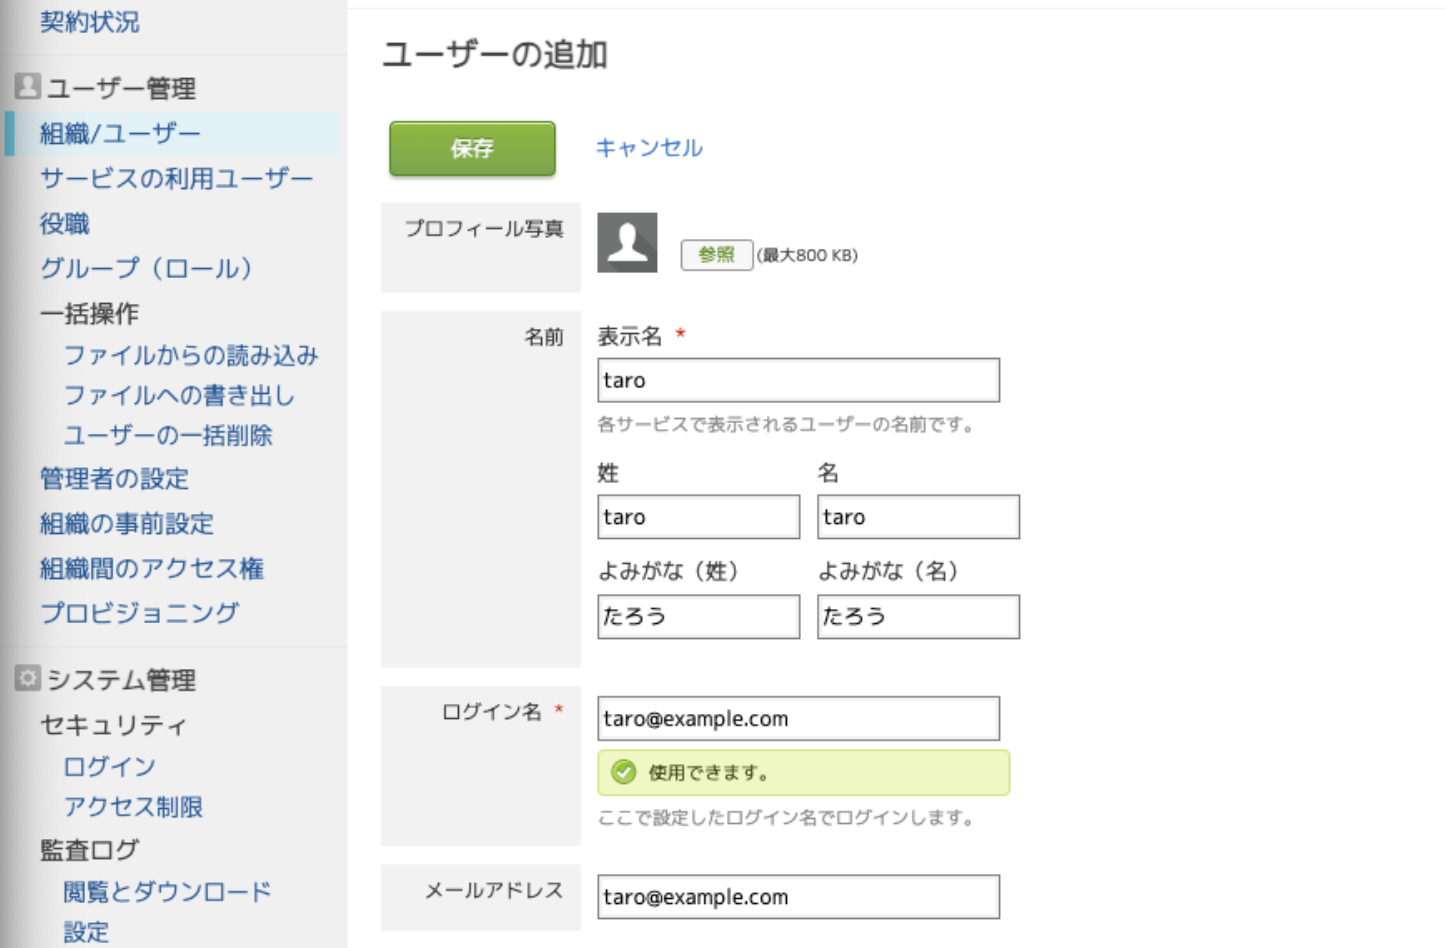Open 閲覧とダウンロード audit log page
Screen dimensions: 1445x948
[x=167, y=892]
